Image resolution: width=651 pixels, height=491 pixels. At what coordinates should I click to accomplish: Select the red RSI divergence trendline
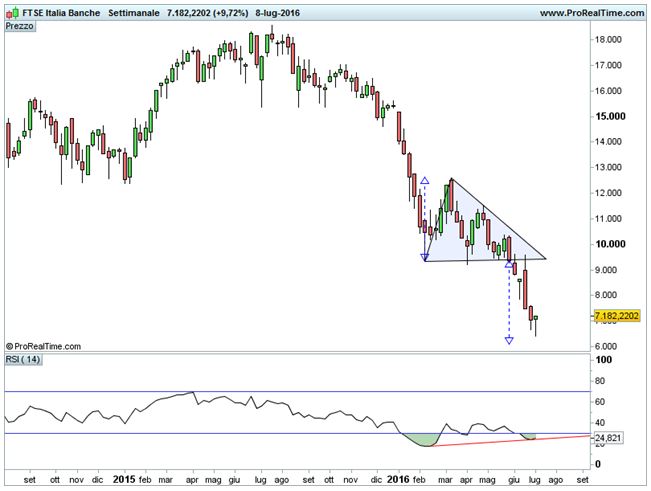511,441
